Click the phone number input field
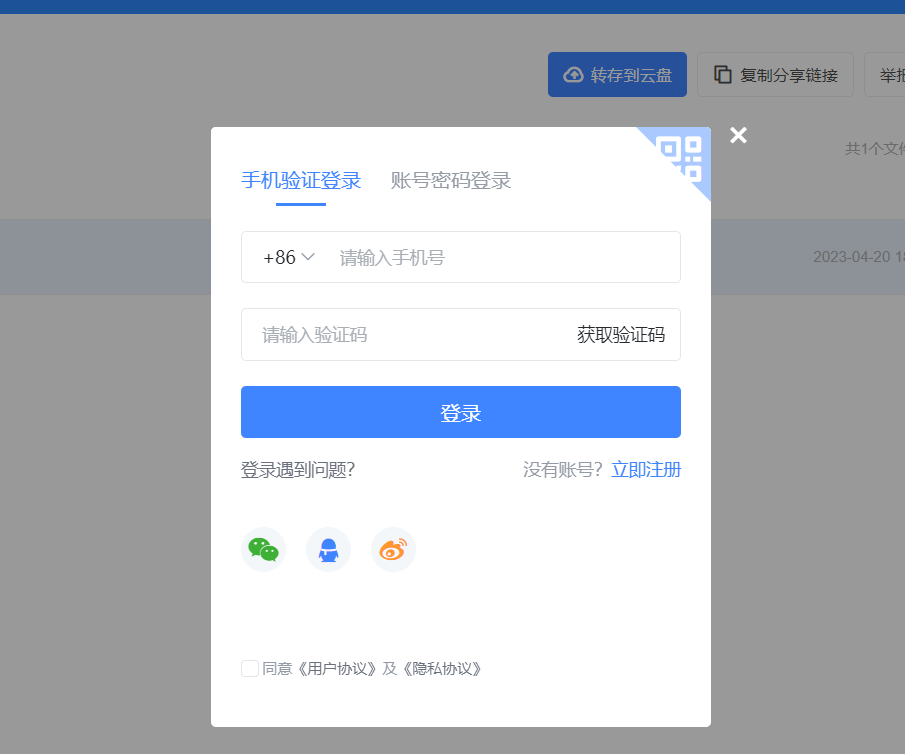 480,257
